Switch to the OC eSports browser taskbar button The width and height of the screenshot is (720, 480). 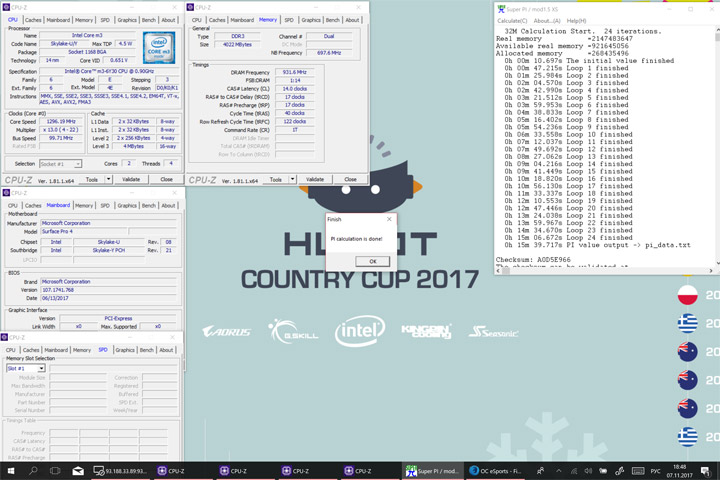point(495,471)
